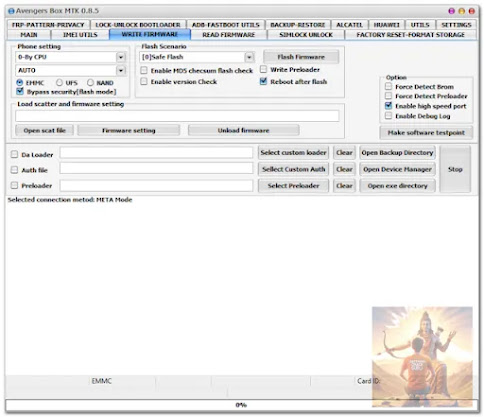Click Open Backup Directory button
The image size is (484, 417).
click(x=397, y=153)
